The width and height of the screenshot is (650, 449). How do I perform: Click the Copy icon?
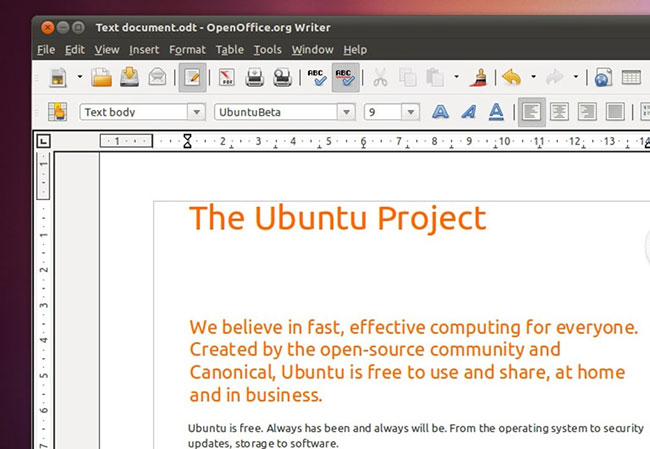tap(407, 78)
